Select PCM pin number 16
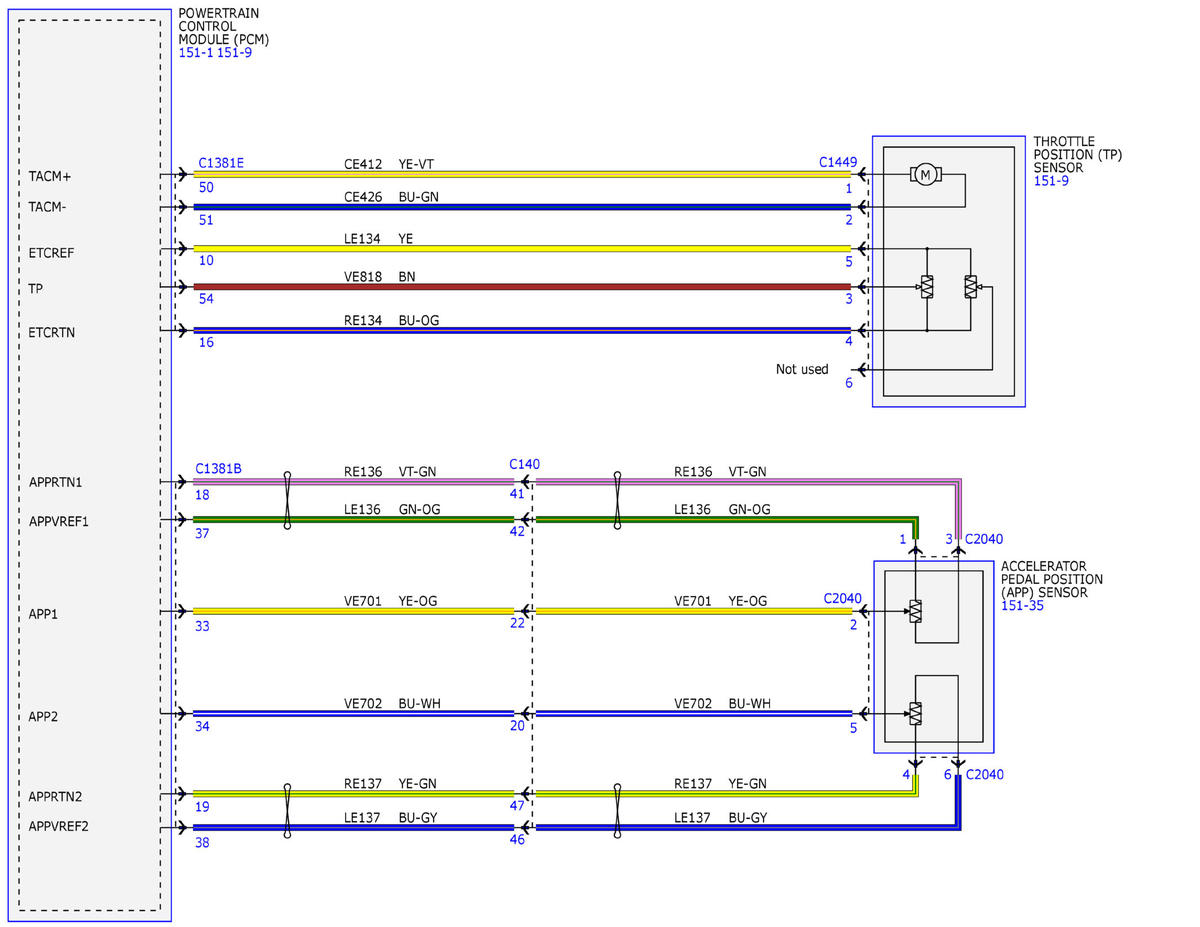Image resolution: width=1200 pixels, height=927 pixels. coord(205,342)
